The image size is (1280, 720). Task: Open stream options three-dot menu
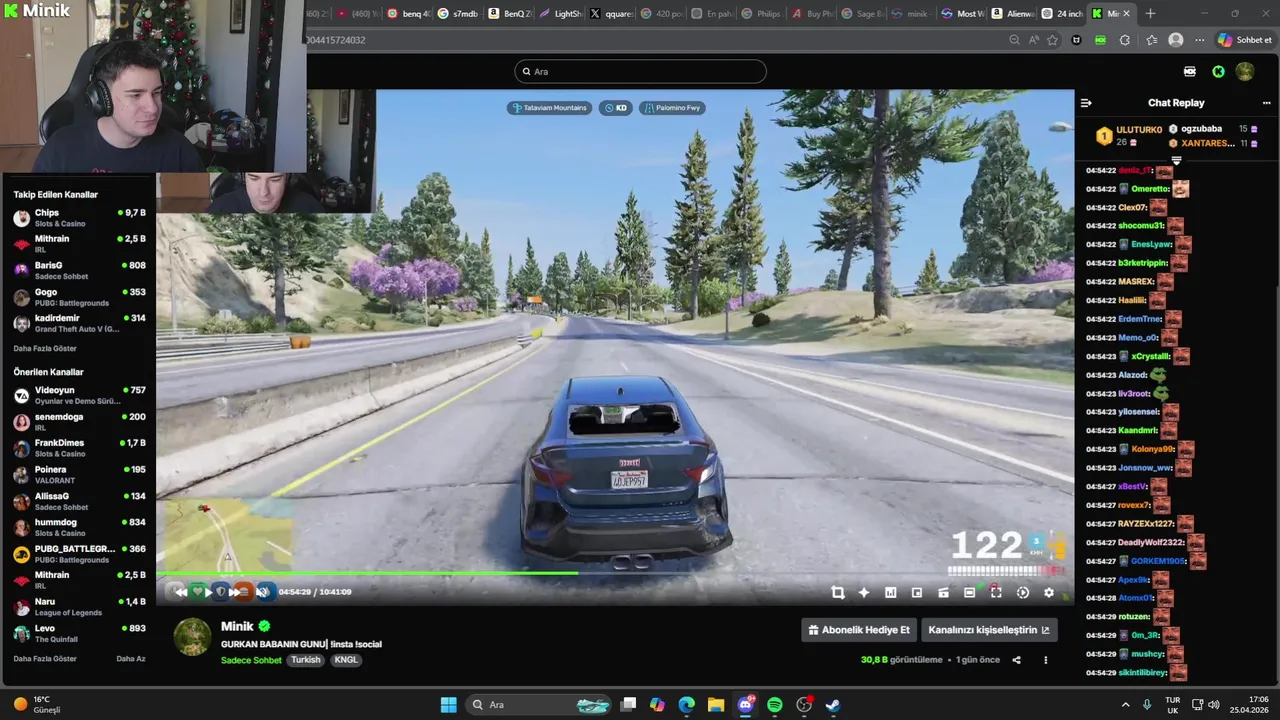1046,660
